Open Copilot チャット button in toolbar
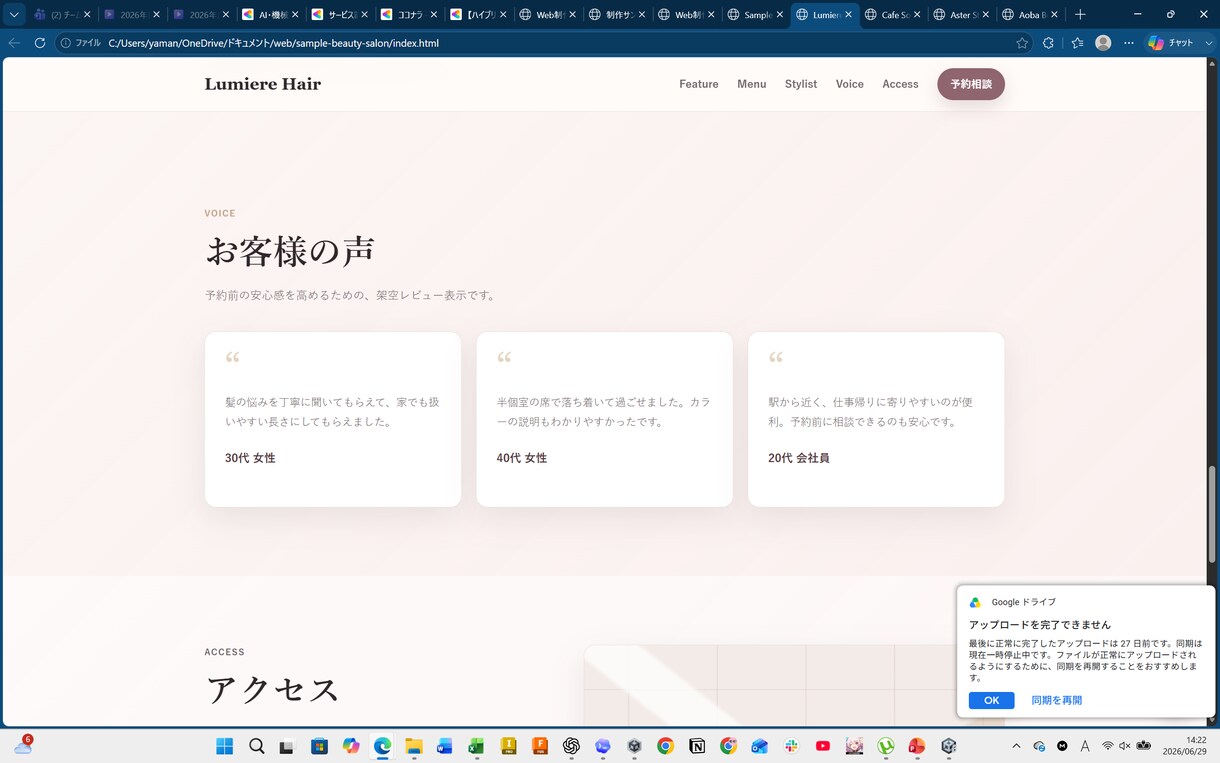 [1172, 43]
